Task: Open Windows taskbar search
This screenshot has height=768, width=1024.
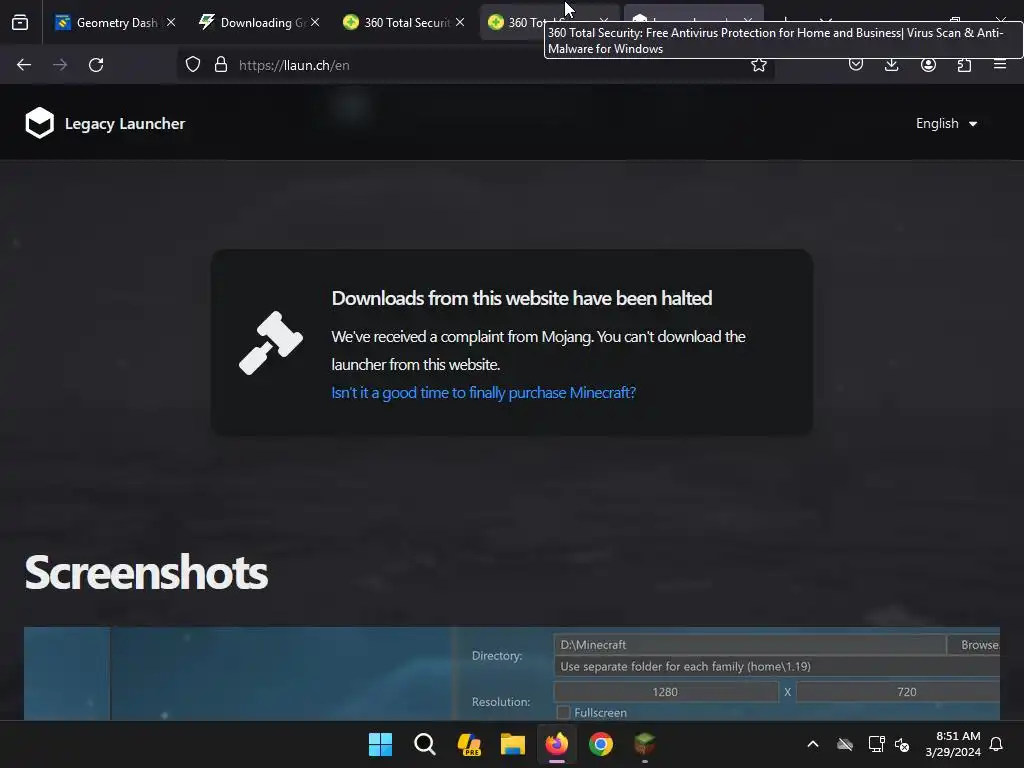Action: coord(424,744)
